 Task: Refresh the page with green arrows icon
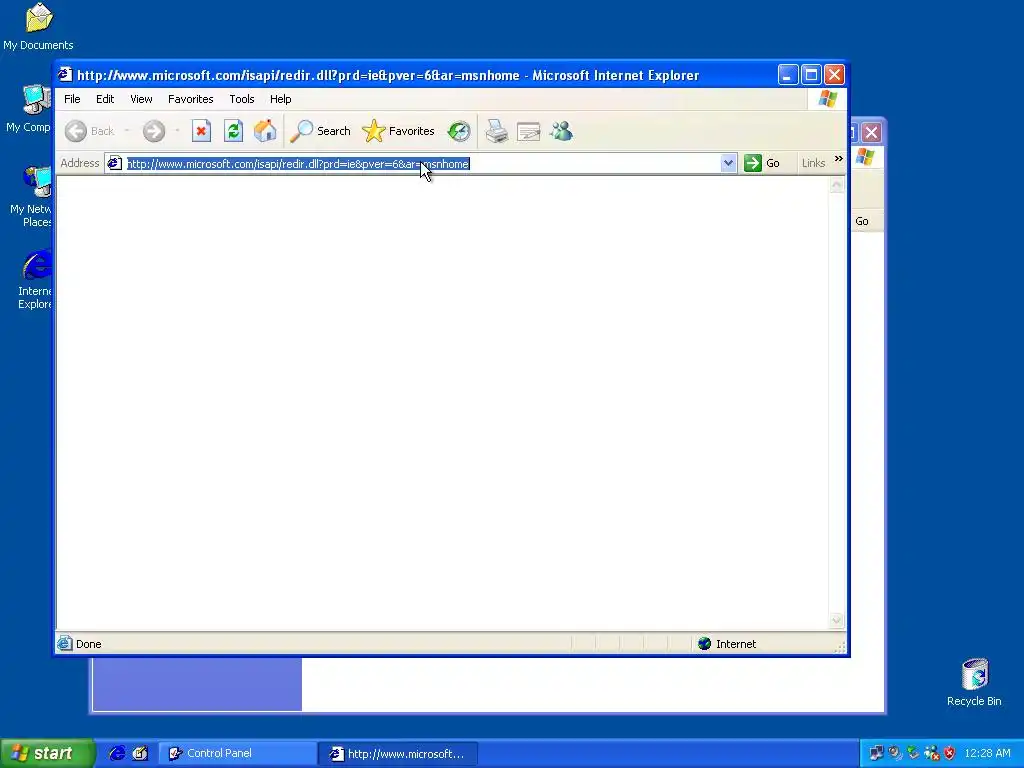233,131
